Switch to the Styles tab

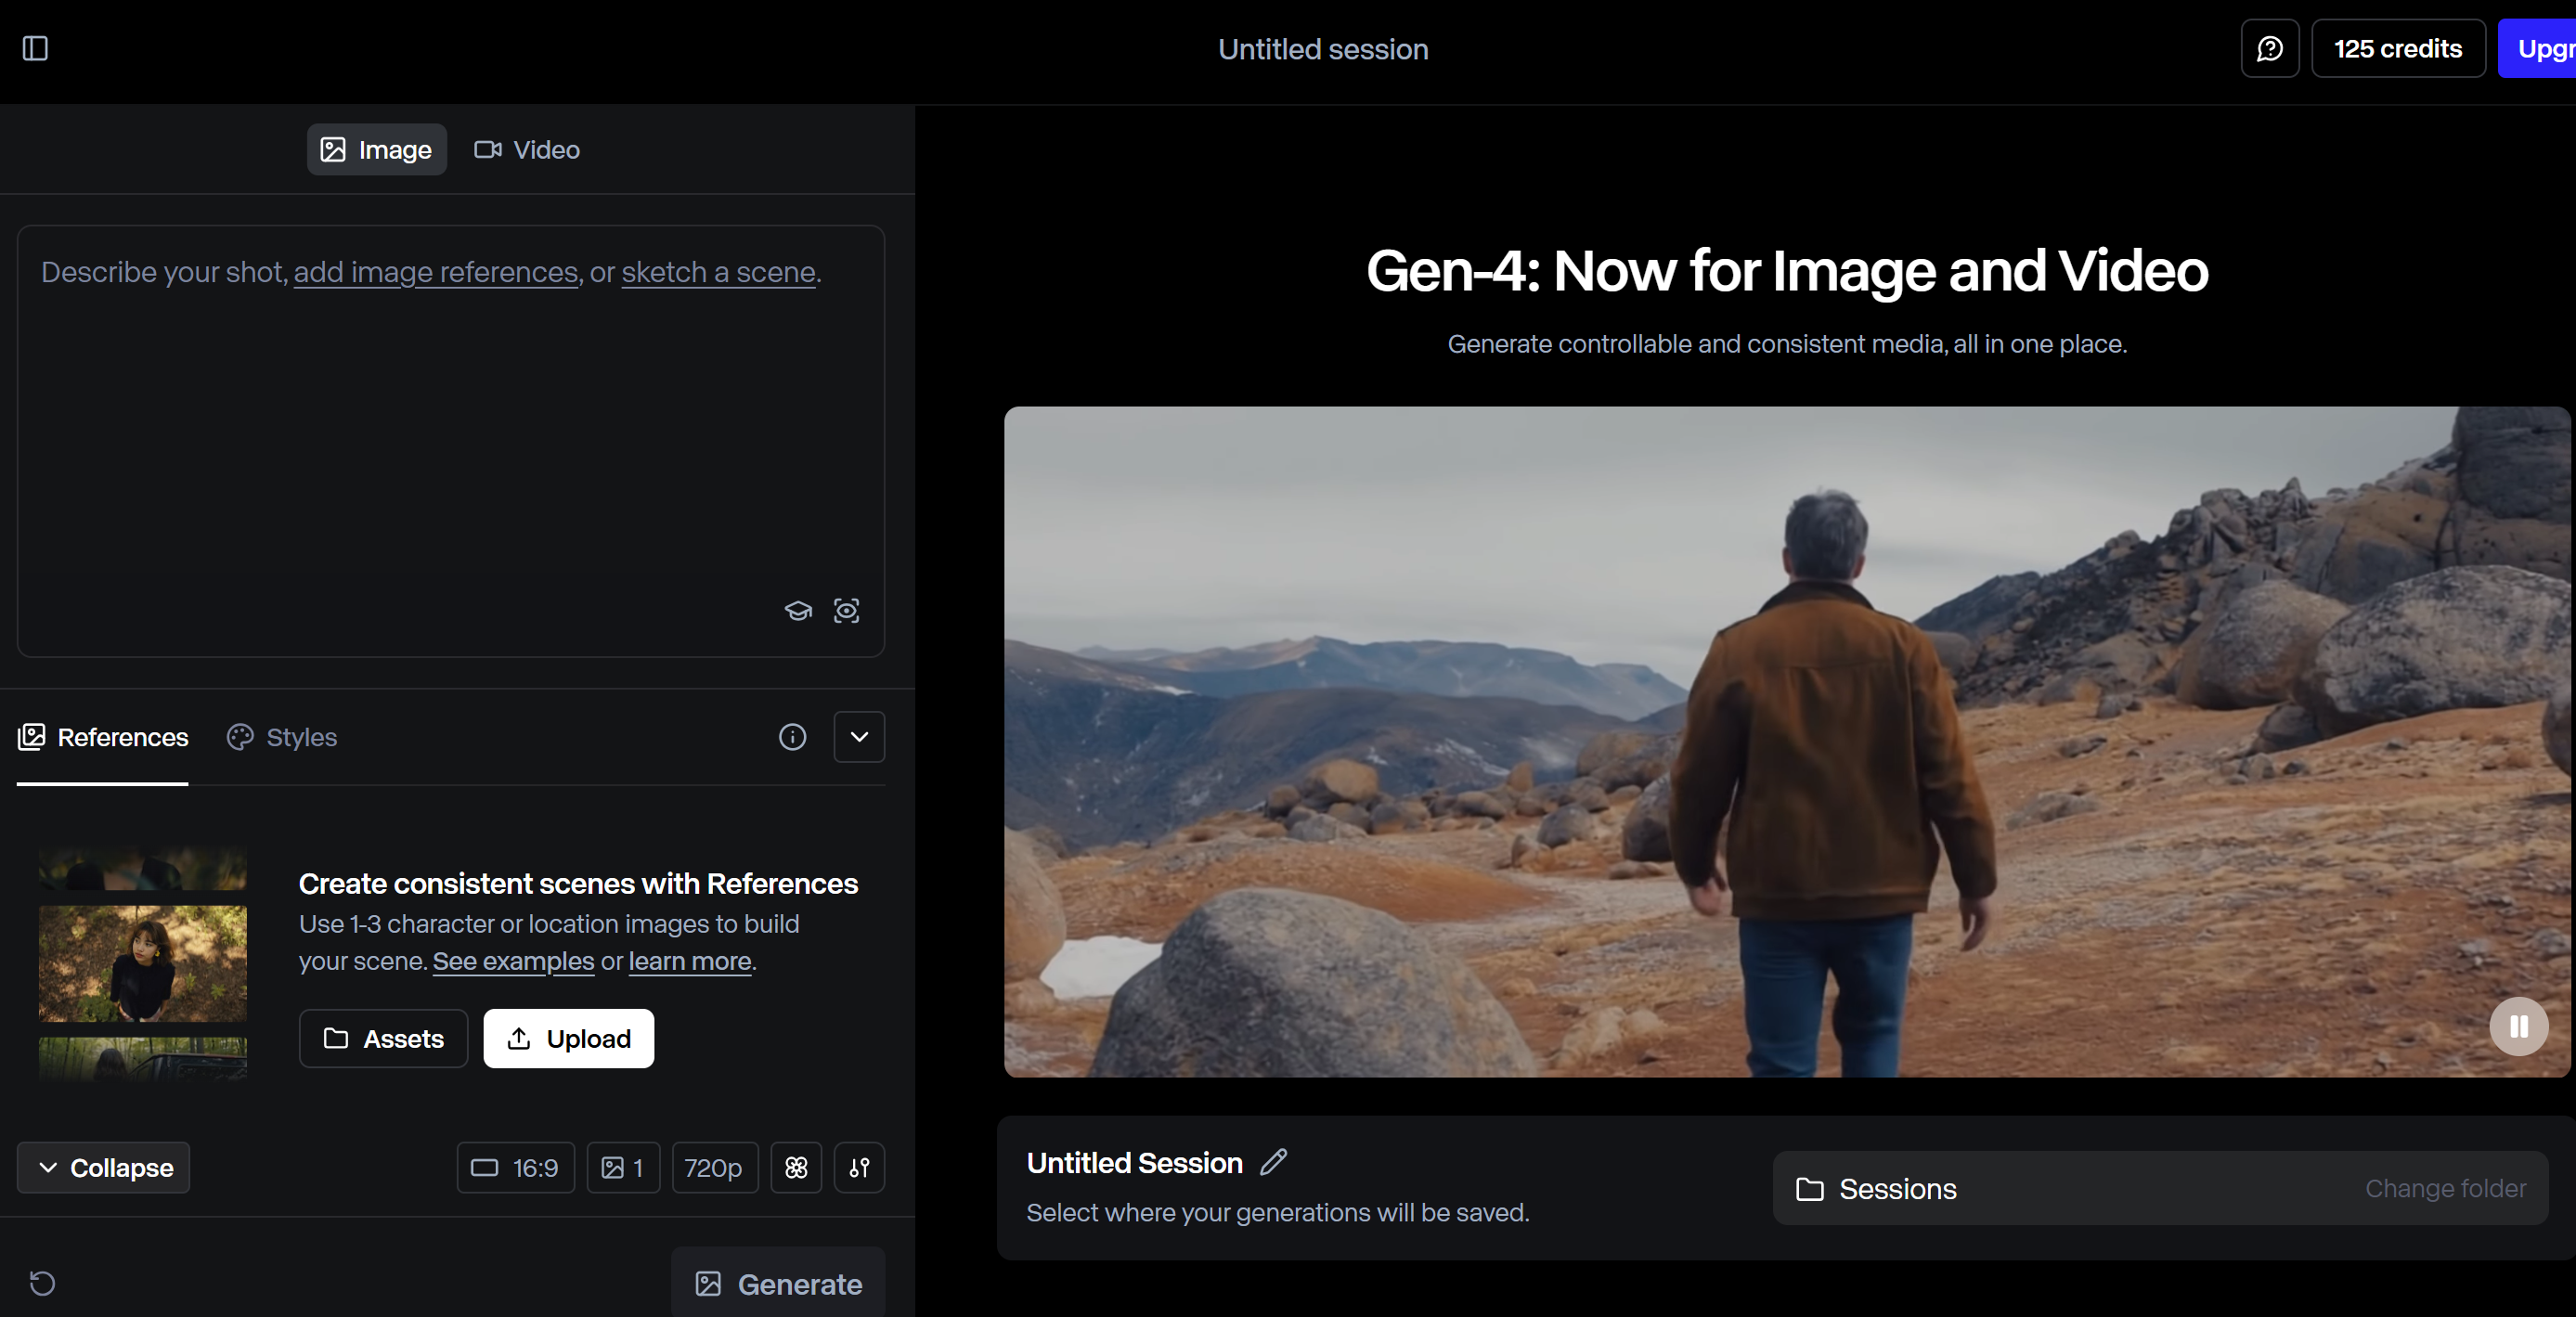coord(282,737)
